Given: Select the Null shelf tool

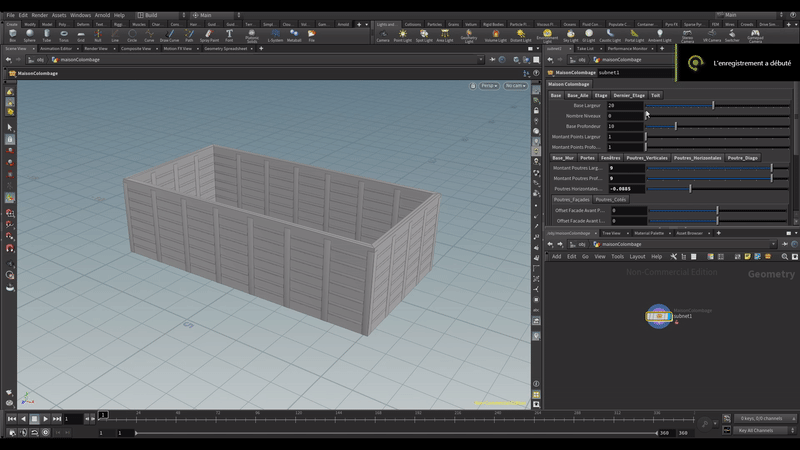Looking at the screenshot, I should pos(98,35).
